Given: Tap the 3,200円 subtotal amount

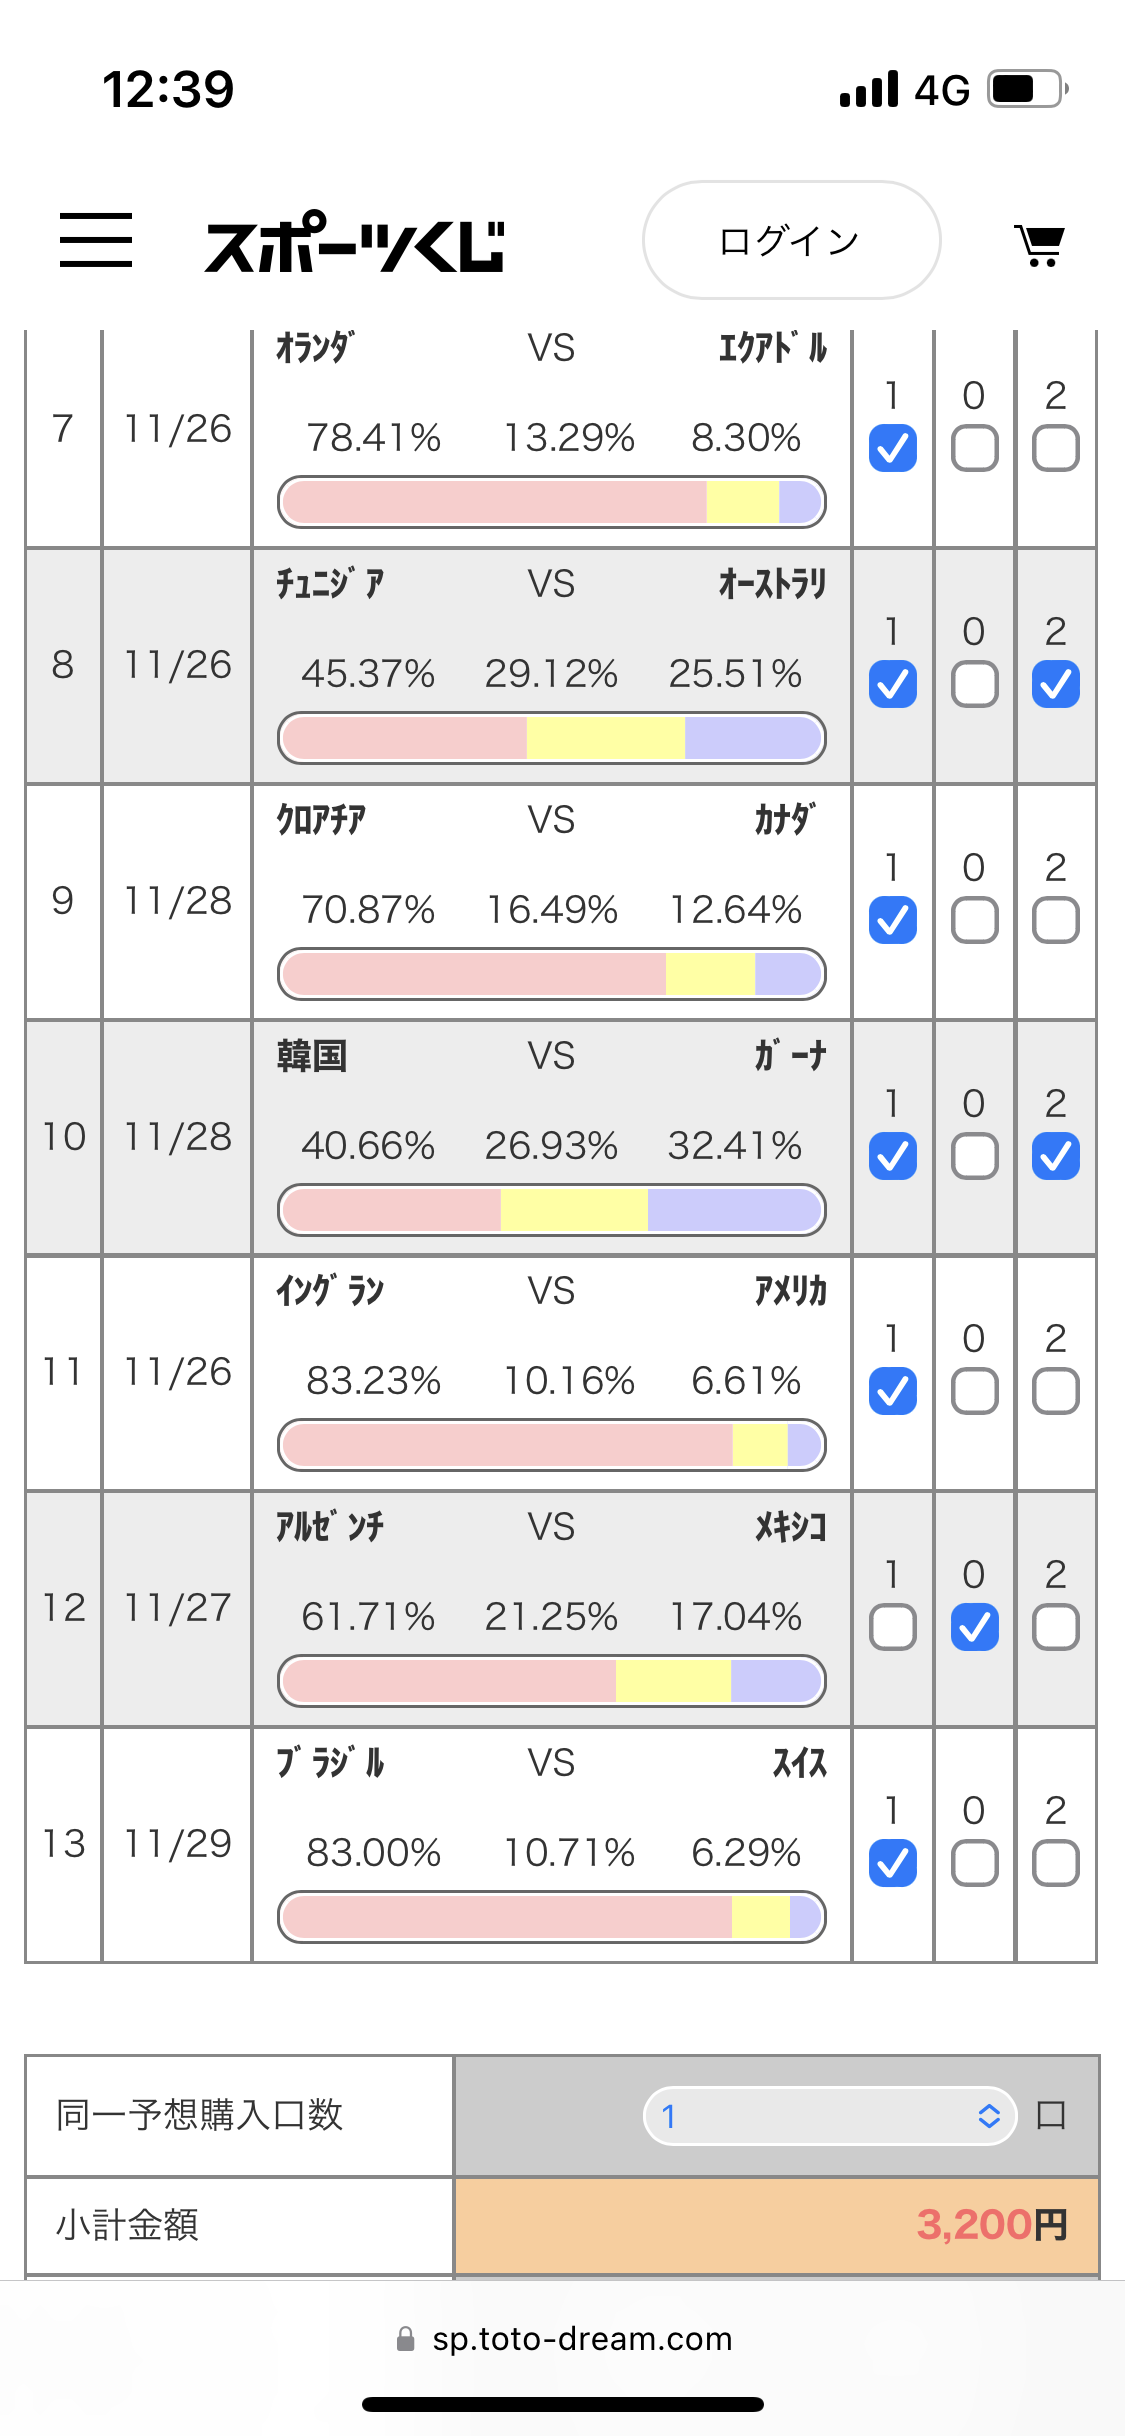Looking at the screenshot, I should (x=992, y=2225).
